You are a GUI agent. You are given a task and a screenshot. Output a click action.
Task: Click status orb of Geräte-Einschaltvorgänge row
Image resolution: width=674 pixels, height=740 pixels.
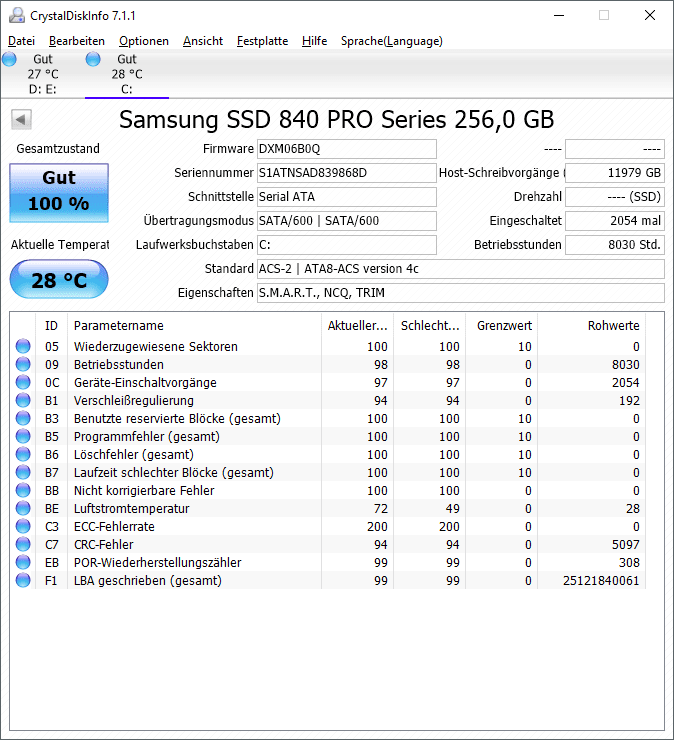click(x=23, y=382)
